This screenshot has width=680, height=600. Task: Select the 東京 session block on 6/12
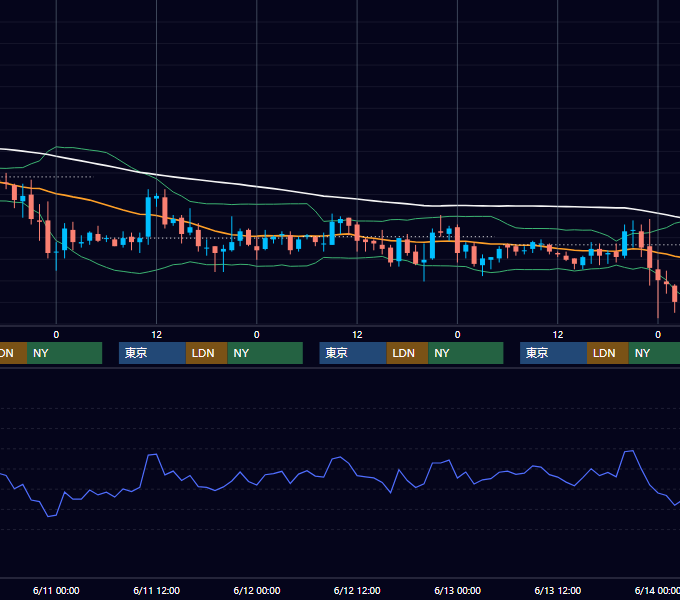coord(353,353)
